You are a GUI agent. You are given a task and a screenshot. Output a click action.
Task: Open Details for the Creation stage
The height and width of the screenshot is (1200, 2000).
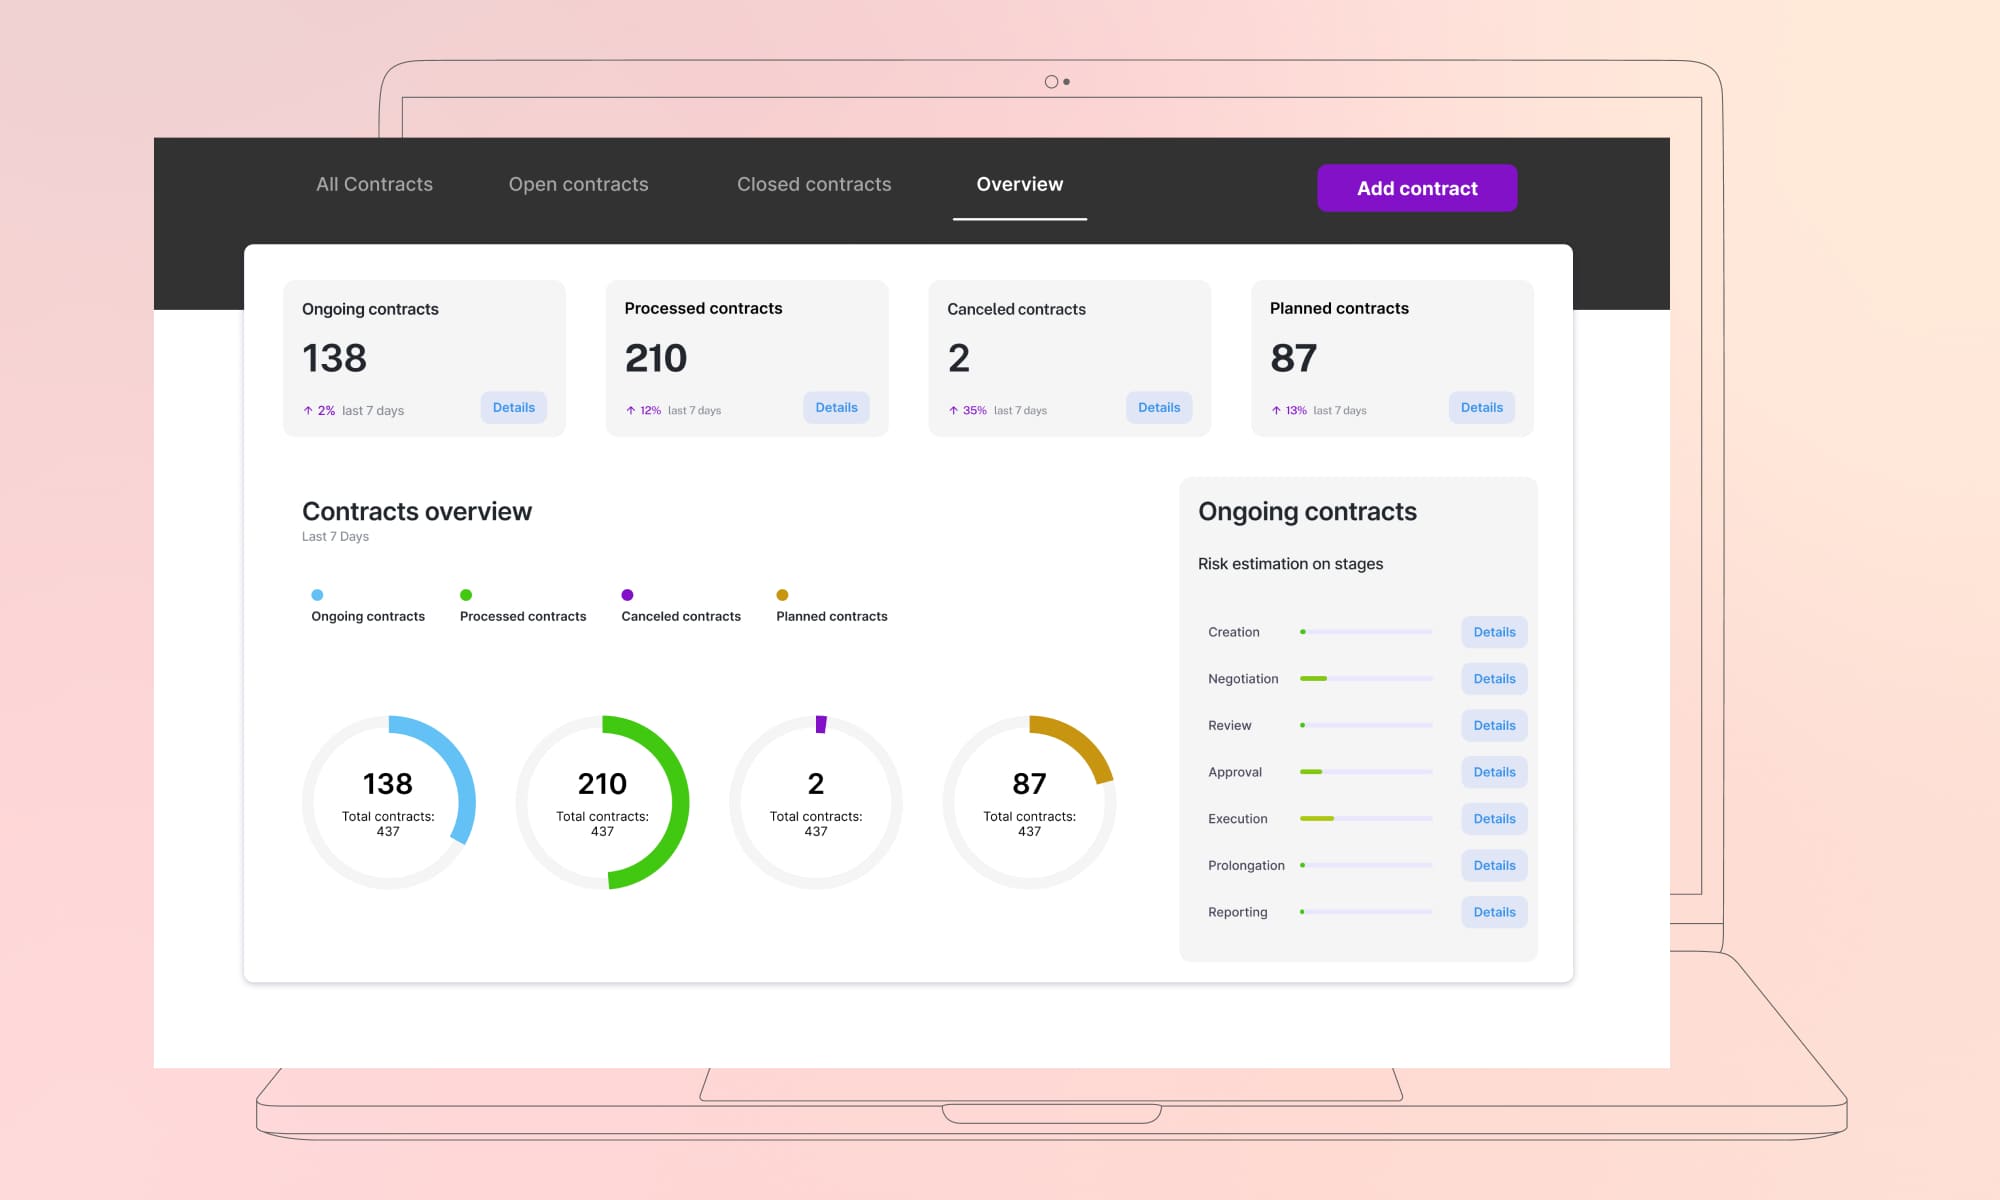pyautogui.click(x=1494, y=632)
